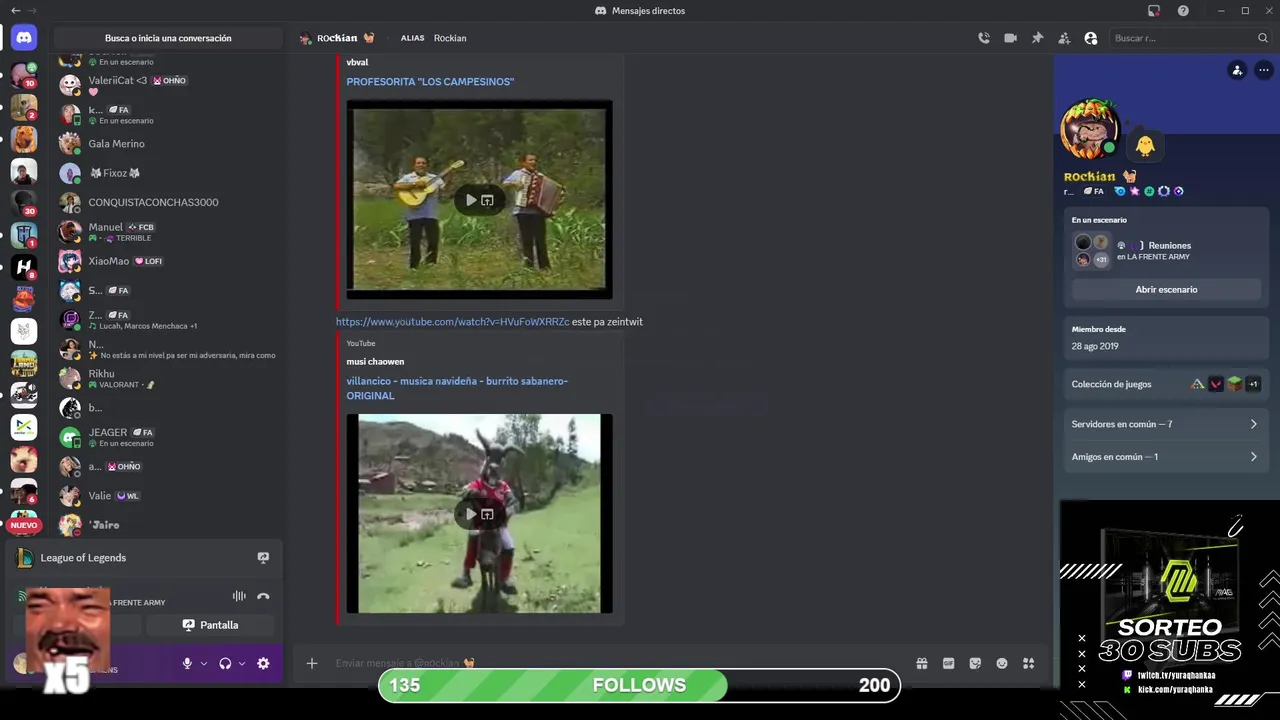Open the apps launcher icon
The width and height of the screenshot is (1280, 720).
1029,663
